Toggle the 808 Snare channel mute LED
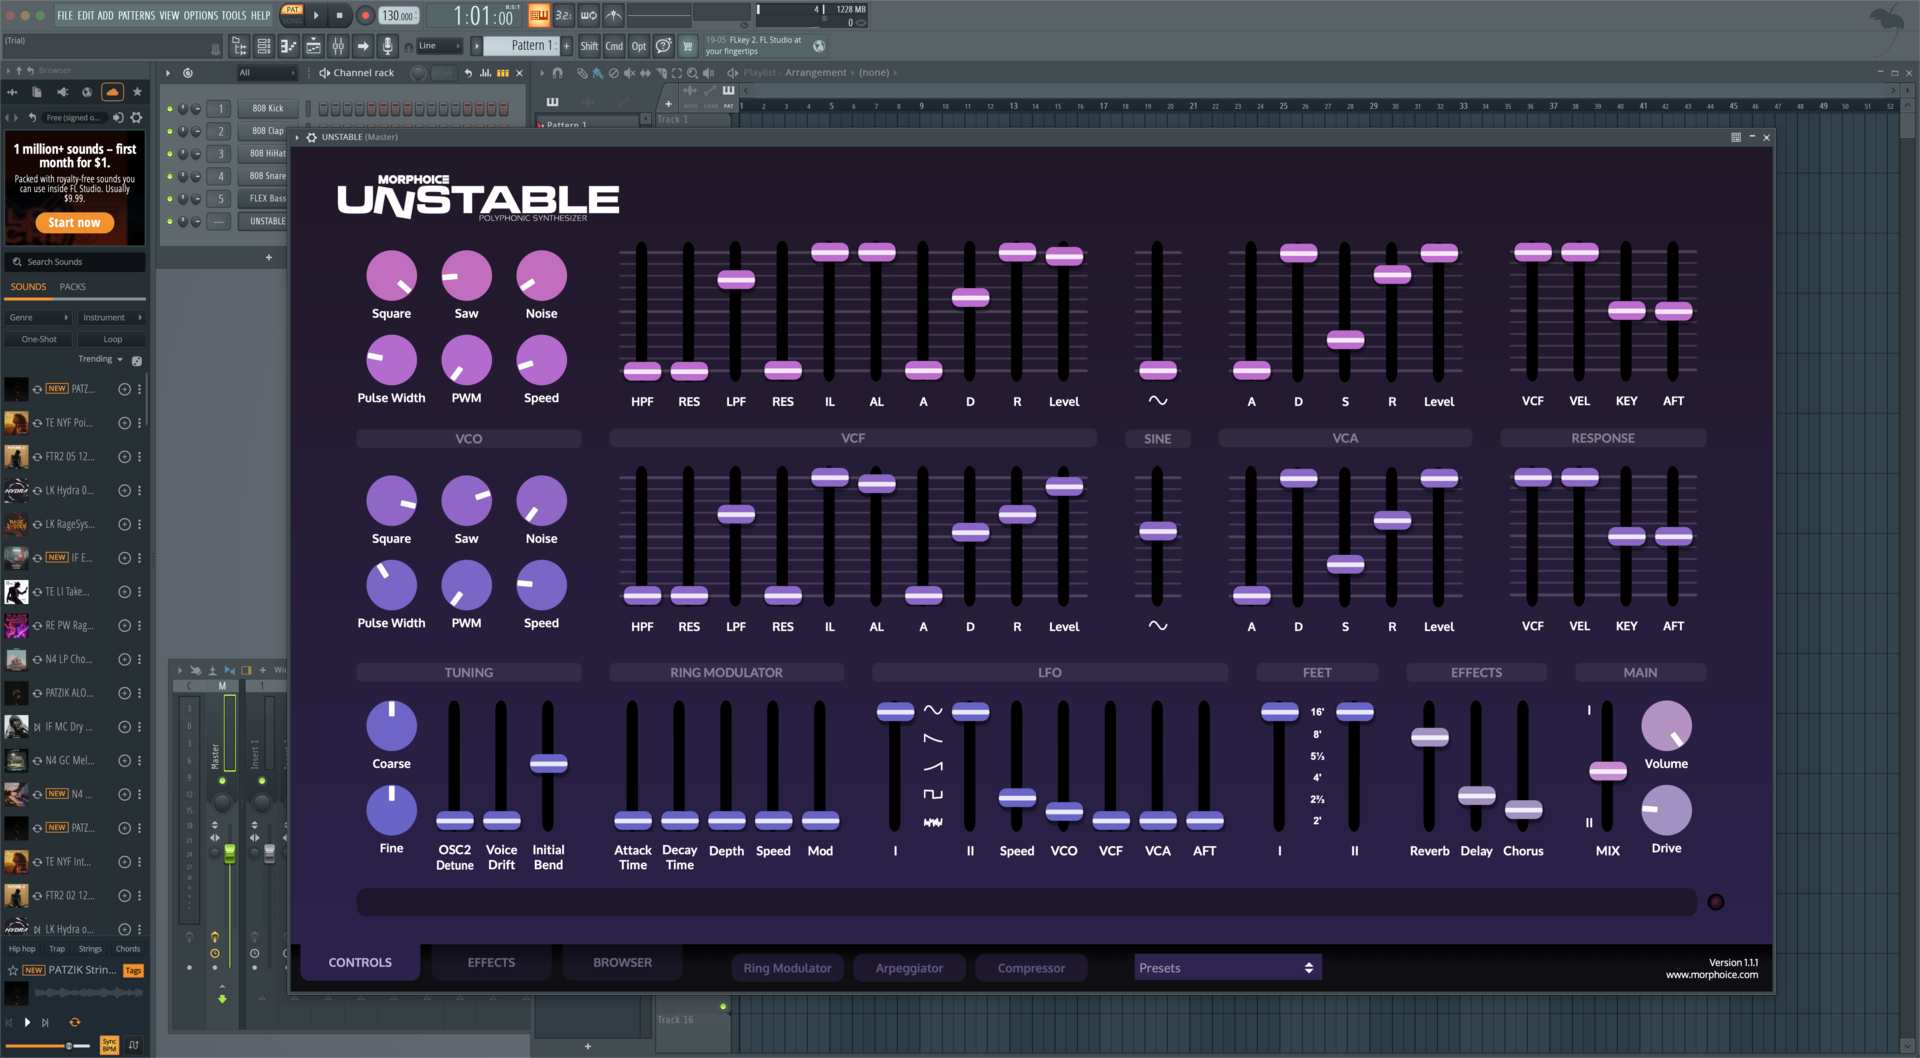The width and height of the screenshot is (1920, 1058). point(170,176)
